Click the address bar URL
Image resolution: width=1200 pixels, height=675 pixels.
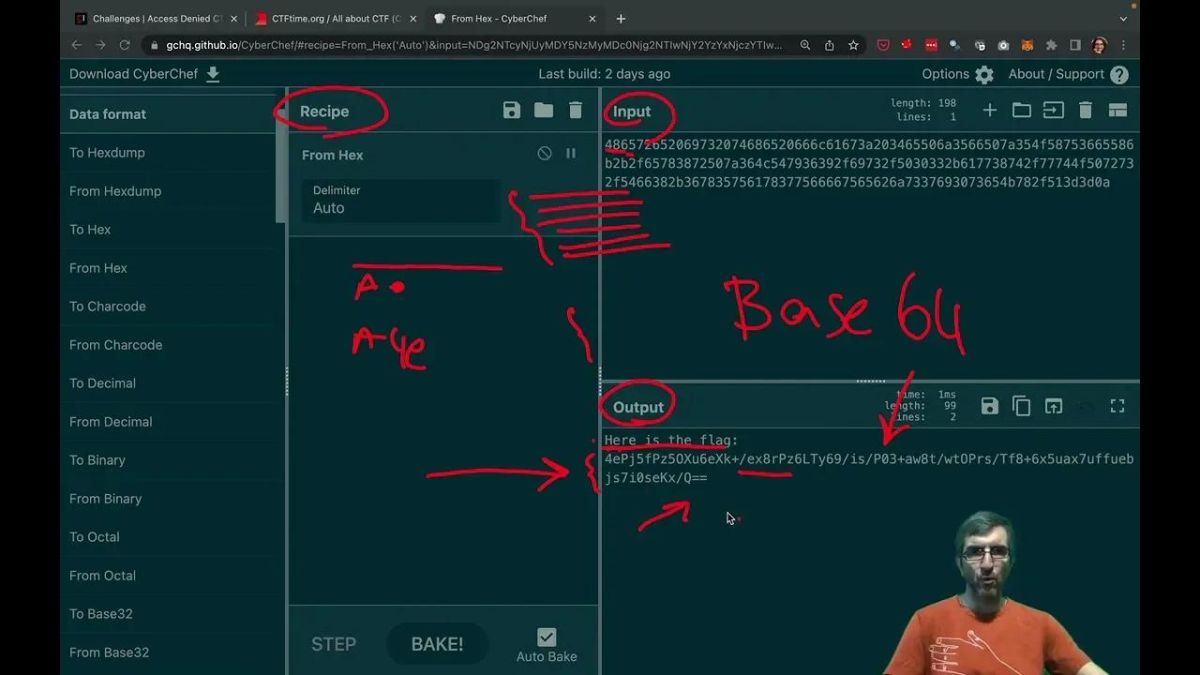(x=475, y=45)
